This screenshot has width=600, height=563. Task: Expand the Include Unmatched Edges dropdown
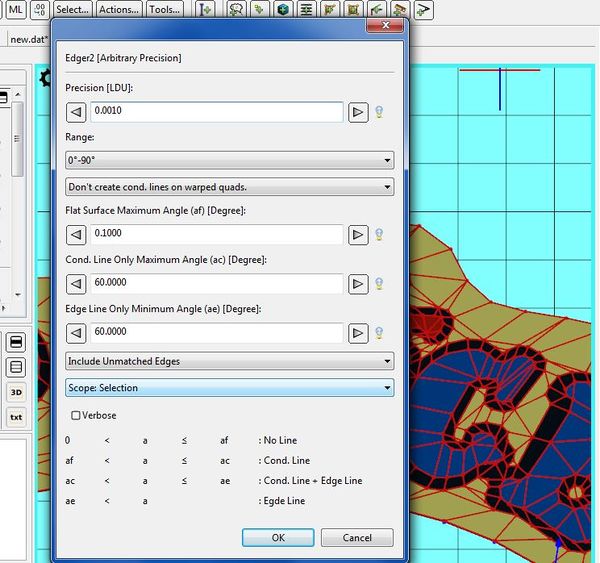tap(229, 360)
